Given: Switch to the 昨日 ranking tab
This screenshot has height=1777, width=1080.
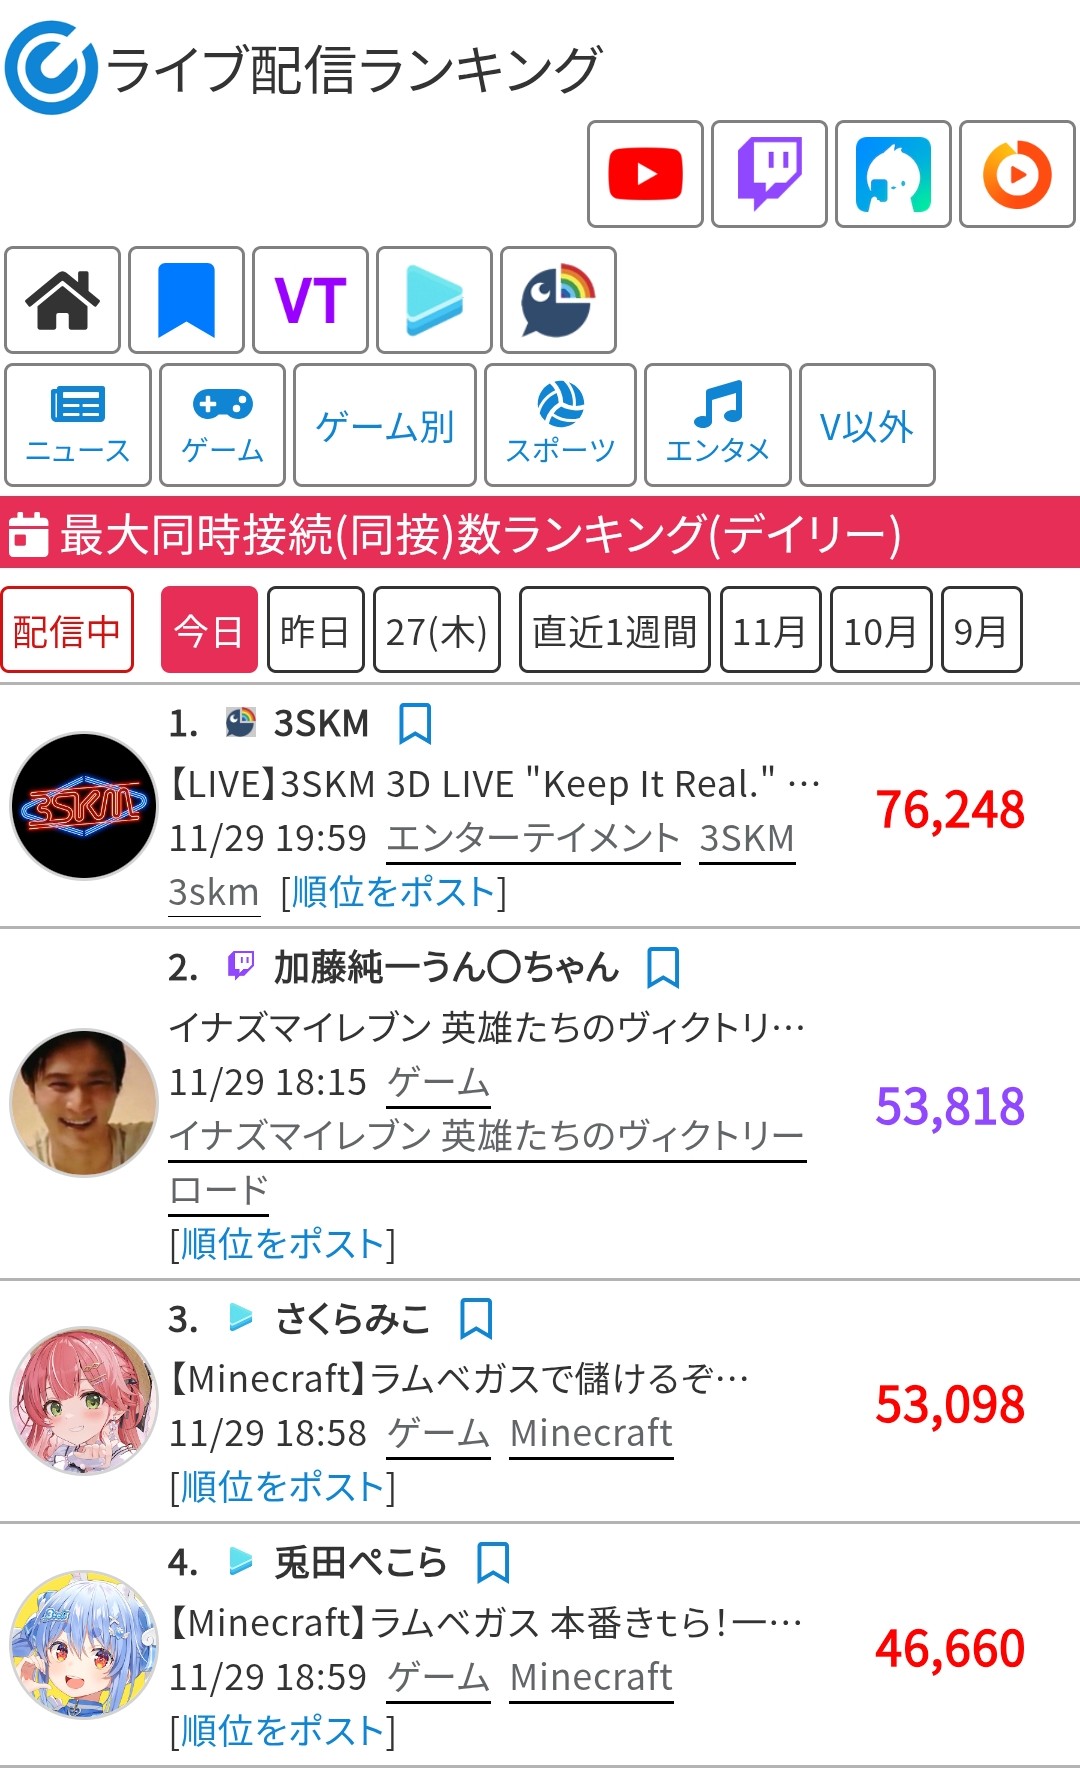Looking at the screenshot, I should (315, 630).
